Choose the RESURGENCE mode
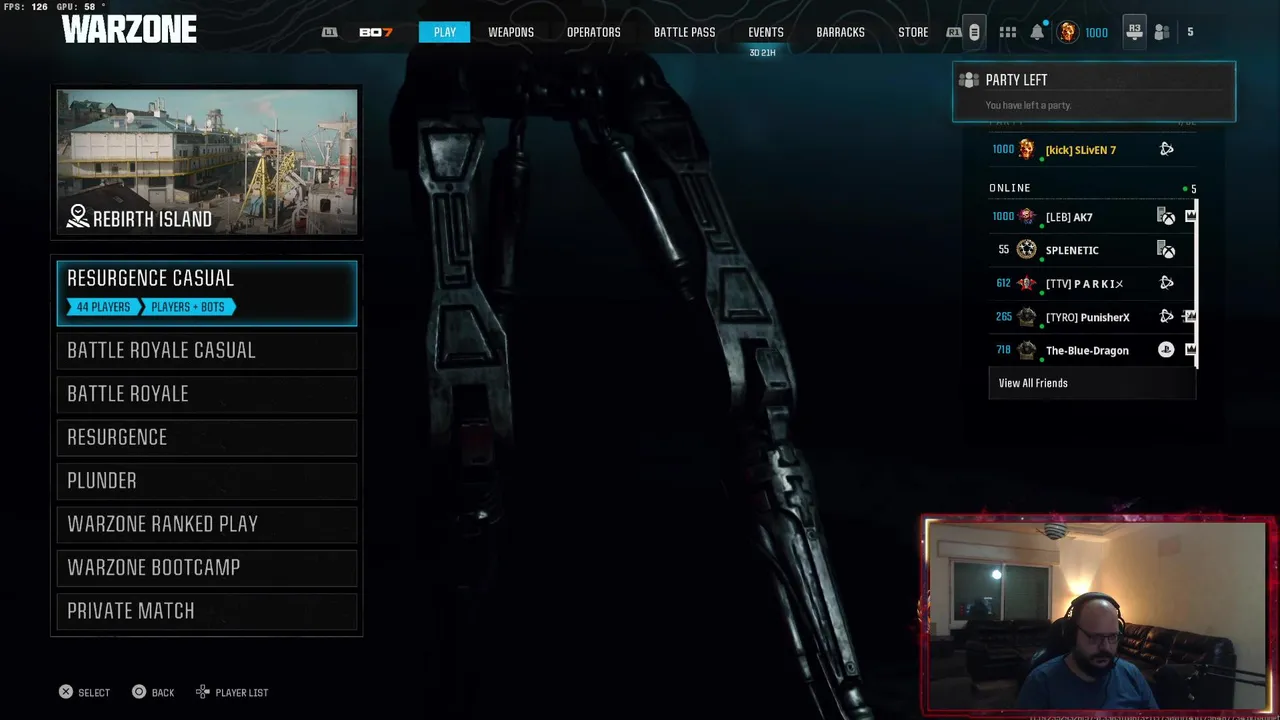Viewport: 1280px width, 720px height. (x=207, y=437)
